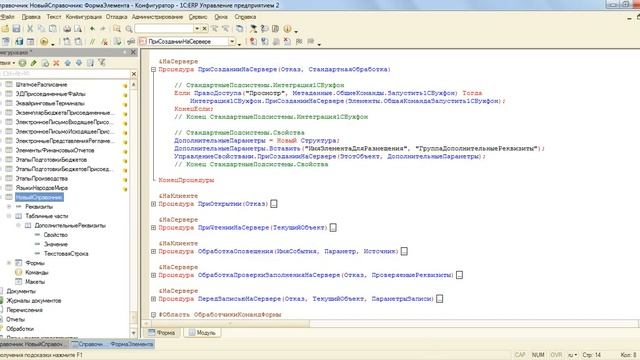Select the Журналы документов branch
The width and height of the screenshot is (640, 360).
(x=33, y=300)
